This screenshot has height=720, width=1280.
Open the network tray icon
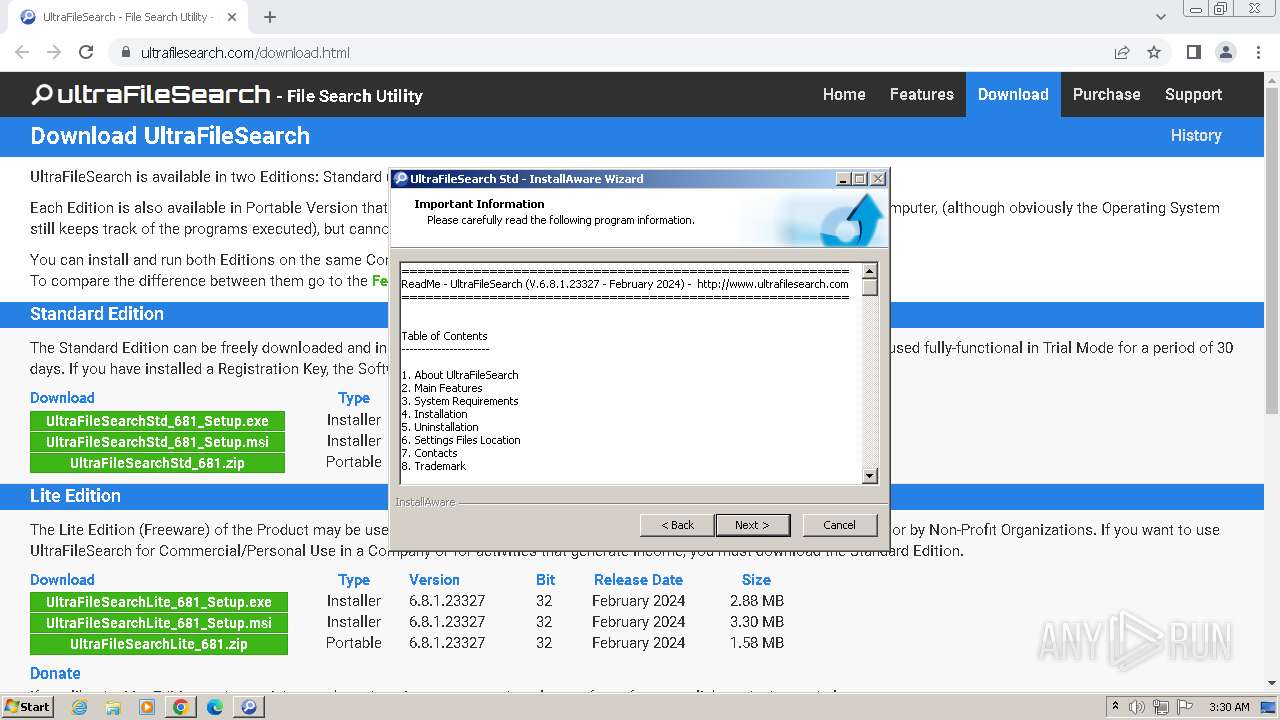click(x=1162, y=707)
